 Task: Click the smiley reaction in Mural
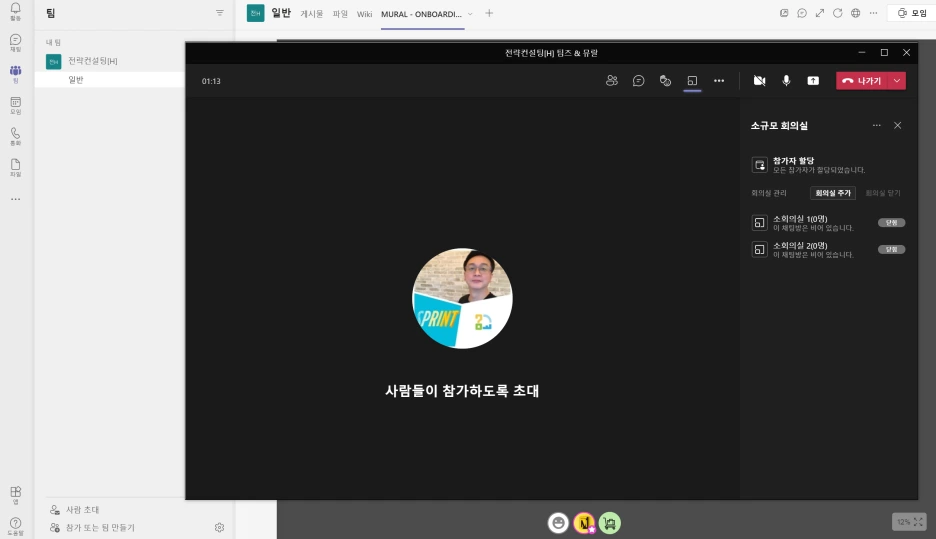pos(558,523)
